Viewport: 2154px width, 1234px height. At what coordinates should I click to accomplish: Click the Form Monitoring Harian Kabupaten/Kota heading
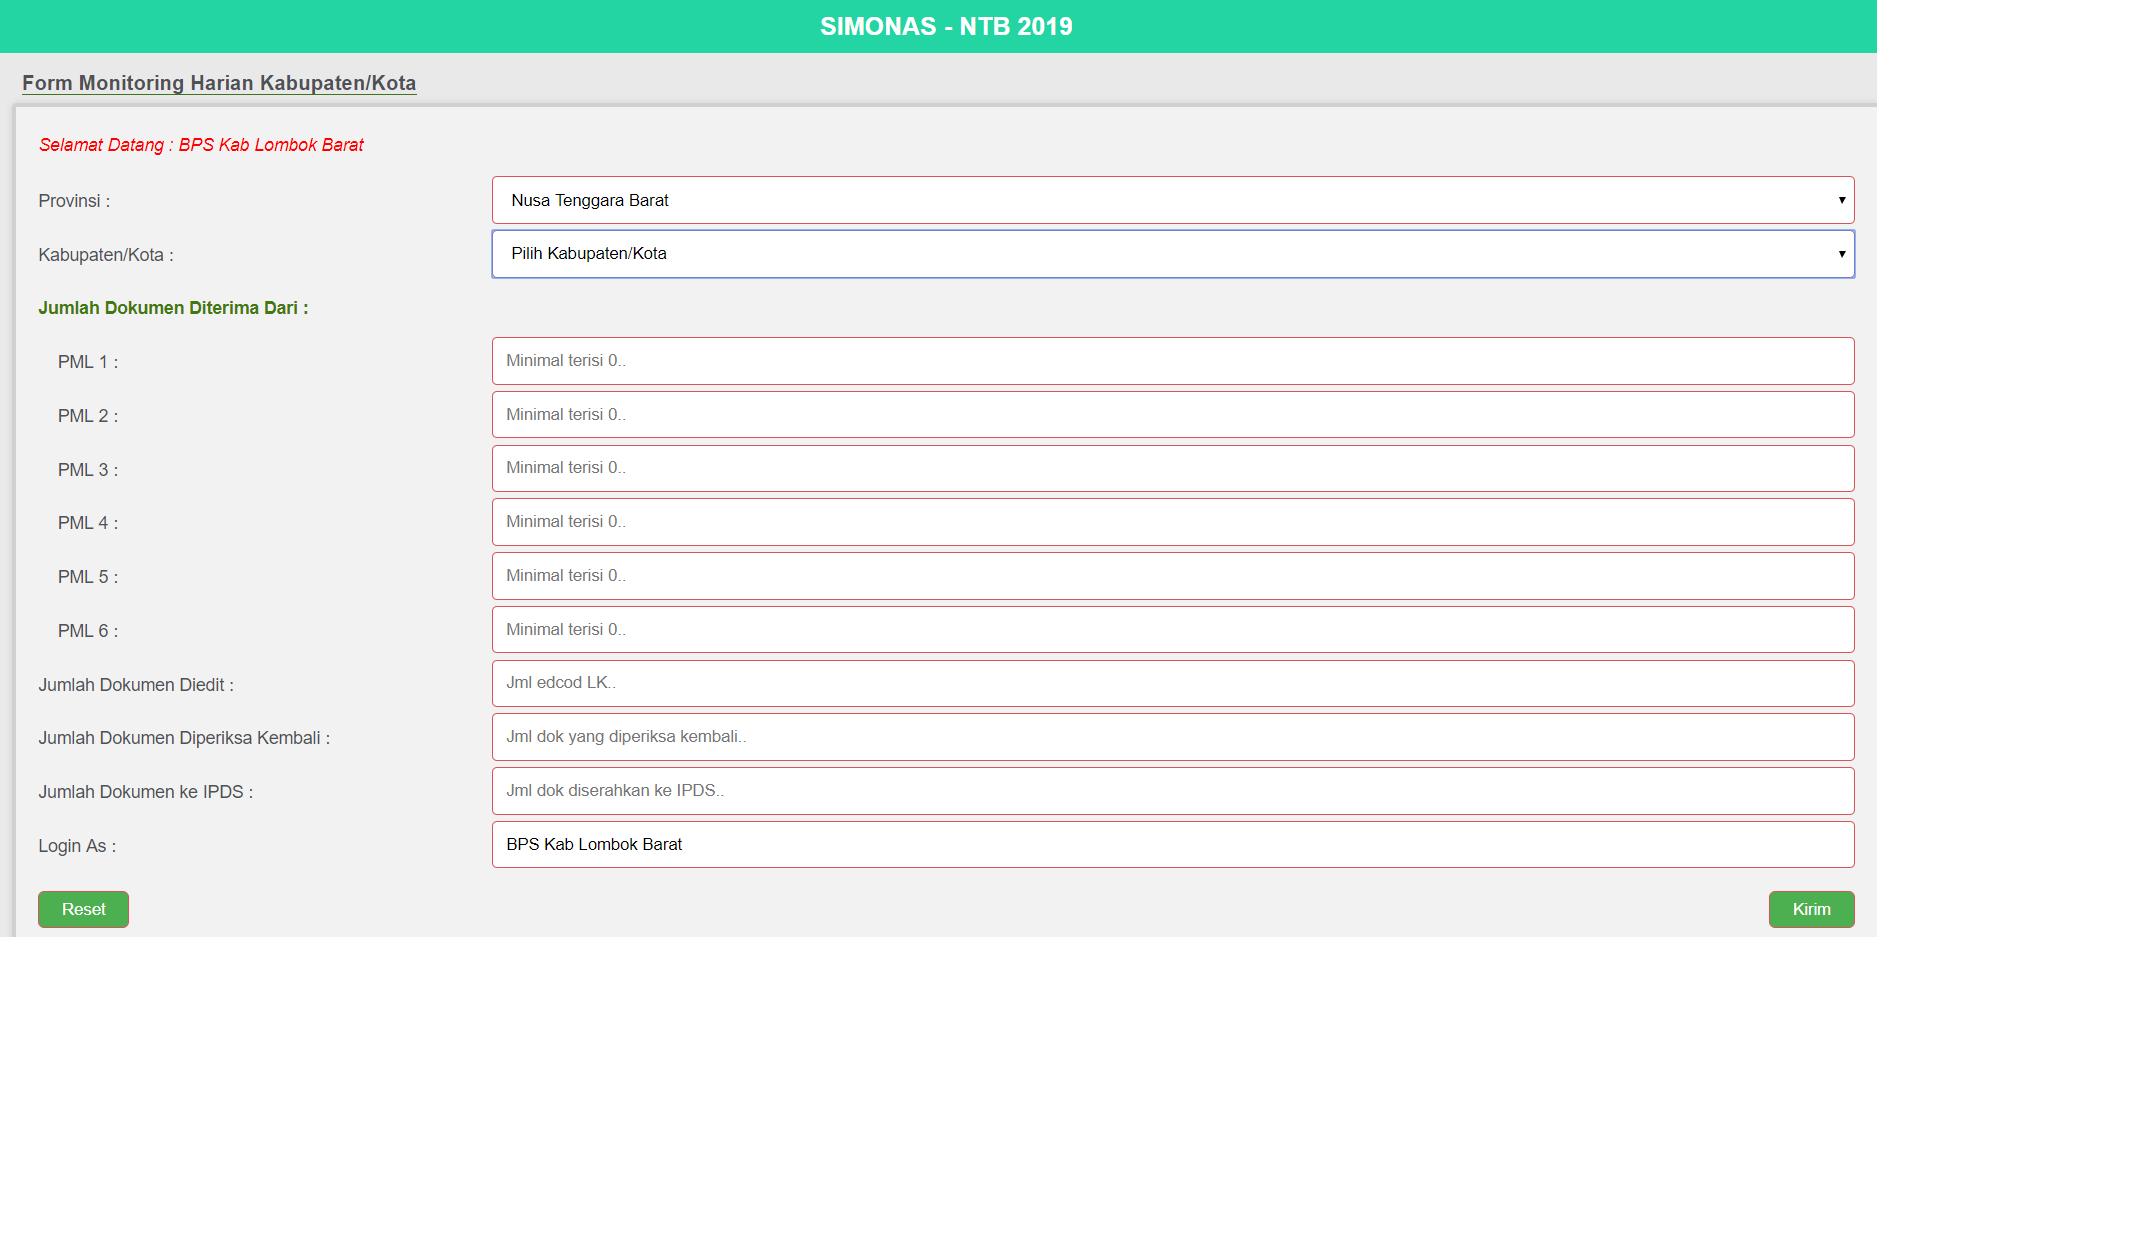[219, 83]
